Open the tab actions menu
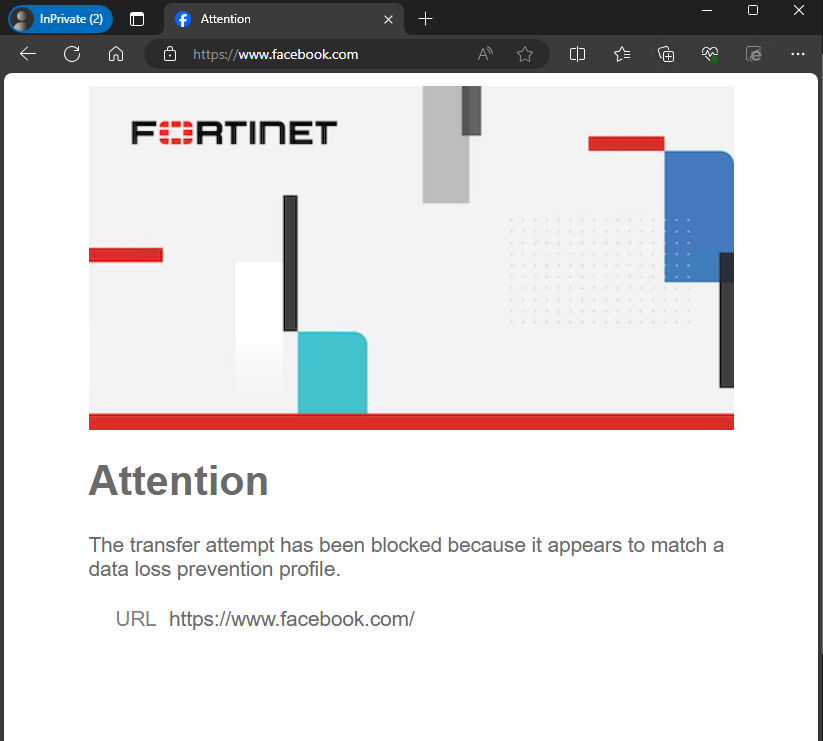Image resolution: width=823 pixels, height=741 pixels. pyautogui.click(x=137, y=18)
